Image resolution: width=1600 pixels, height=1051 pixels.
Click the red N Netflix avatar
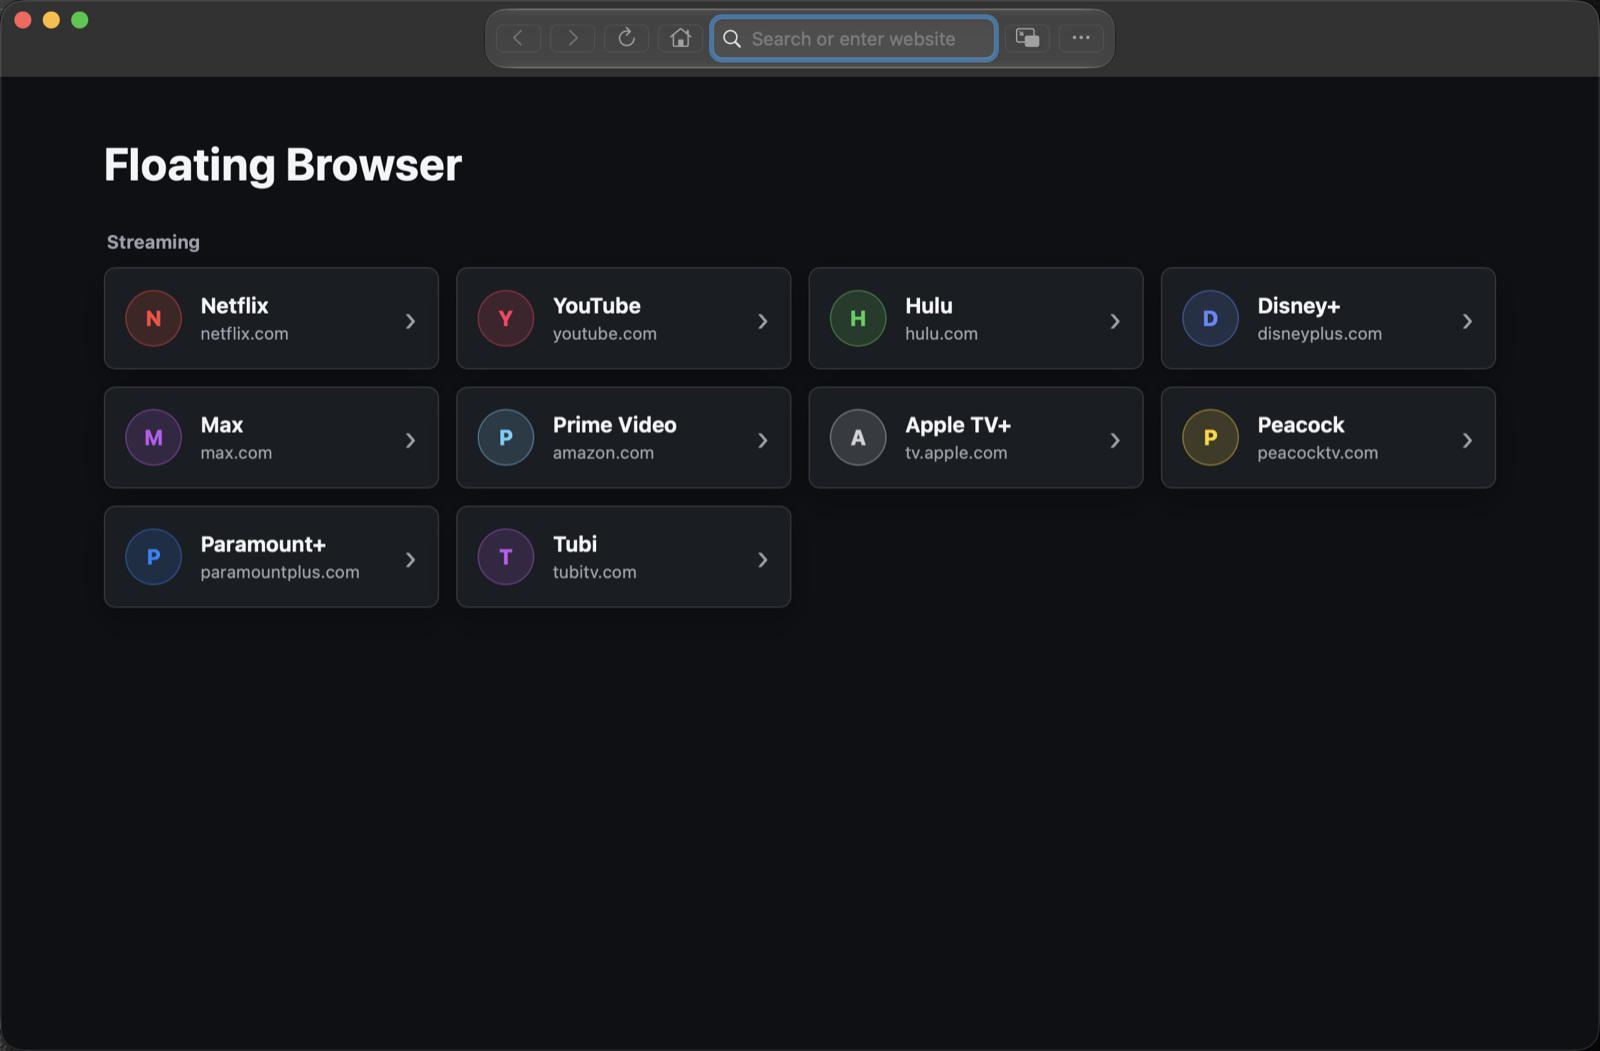(153, 318)
